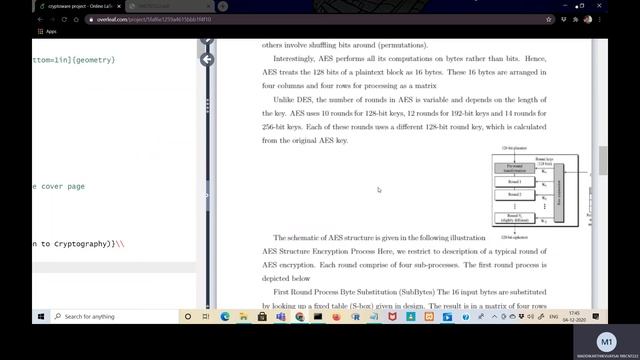640x360 pixels.
Task: Click the PDF preview vertical scrollbar thumb
Action: (x=603, y=160)
